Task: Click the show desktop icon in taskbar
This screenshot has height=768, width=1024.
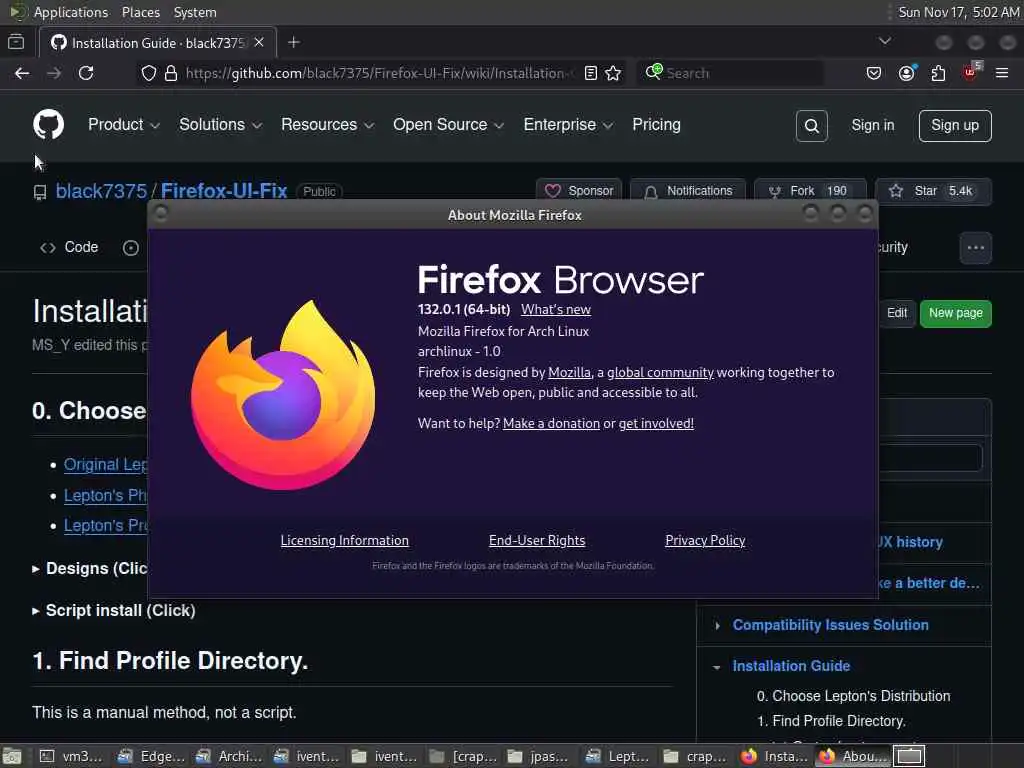Action: pos(12,756)
